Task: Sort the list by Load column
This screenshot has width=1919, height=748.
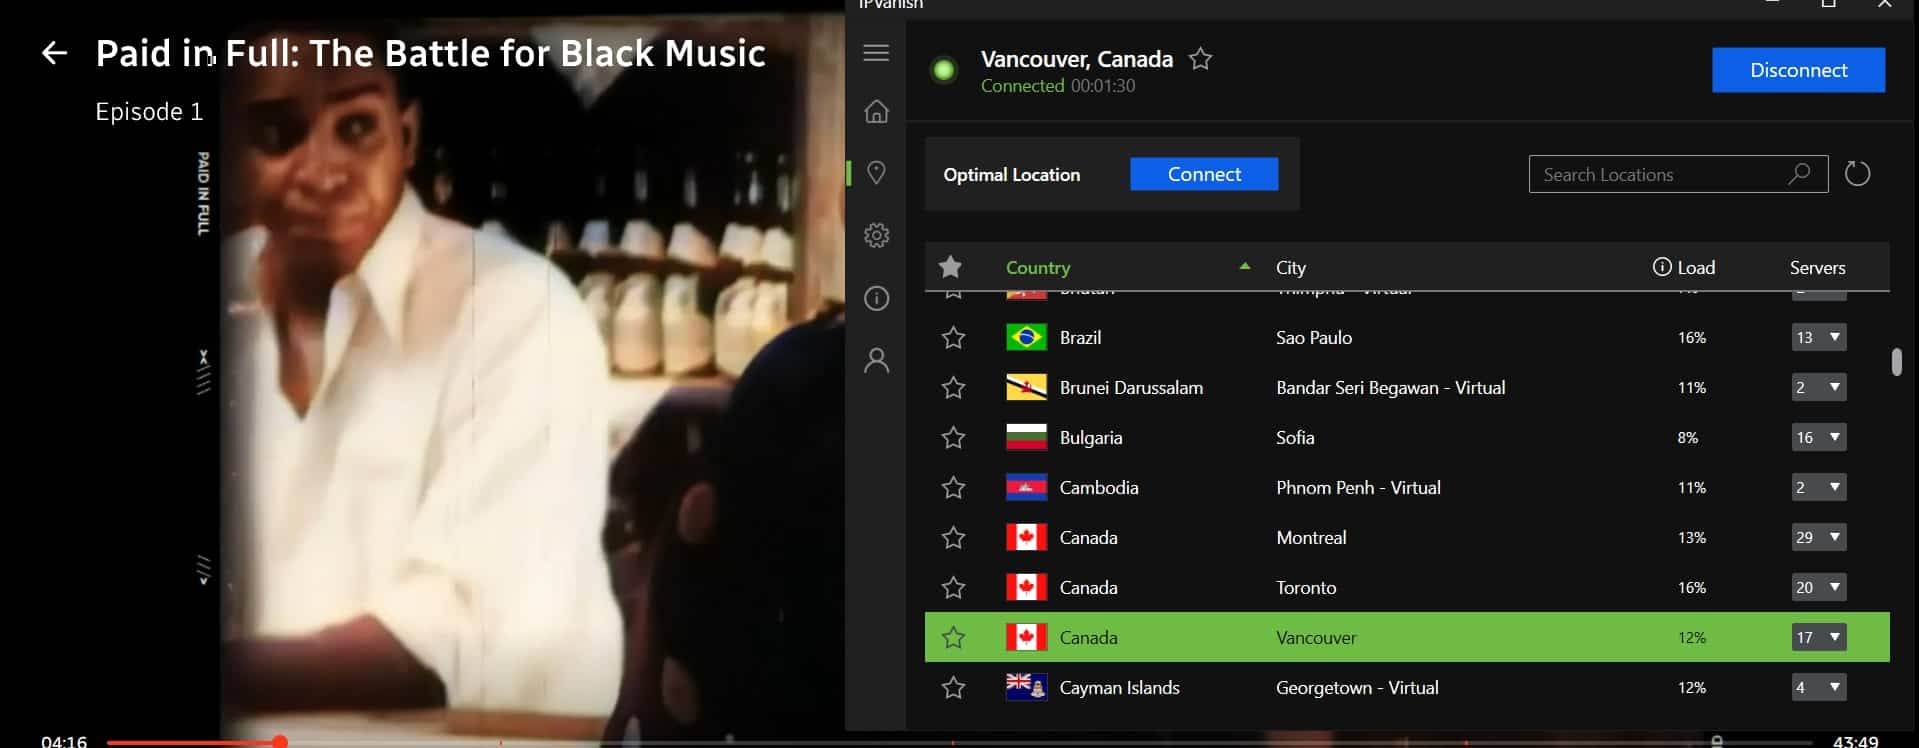Action: point(1695,267)
